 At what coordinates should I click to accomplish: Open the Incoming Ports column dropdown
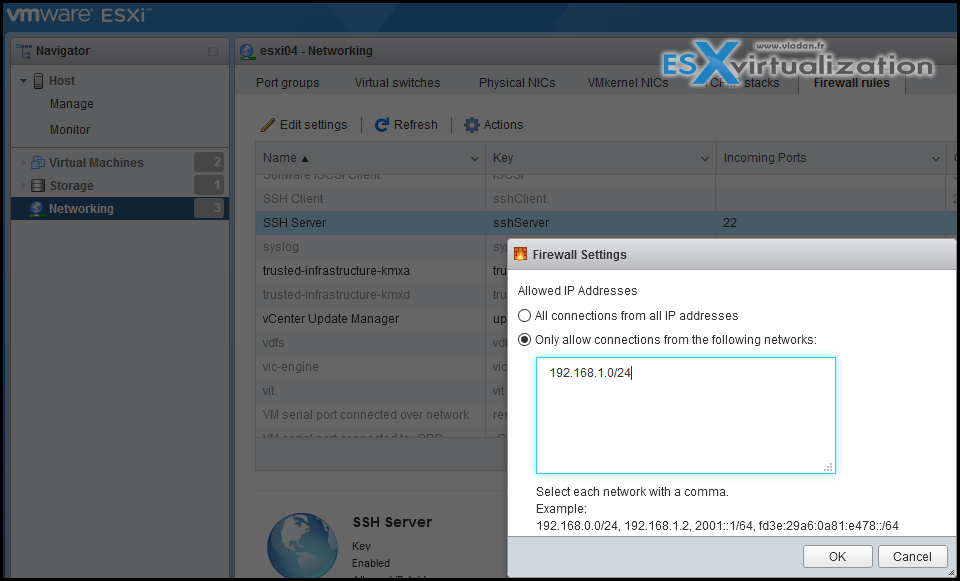pos(936,159)
